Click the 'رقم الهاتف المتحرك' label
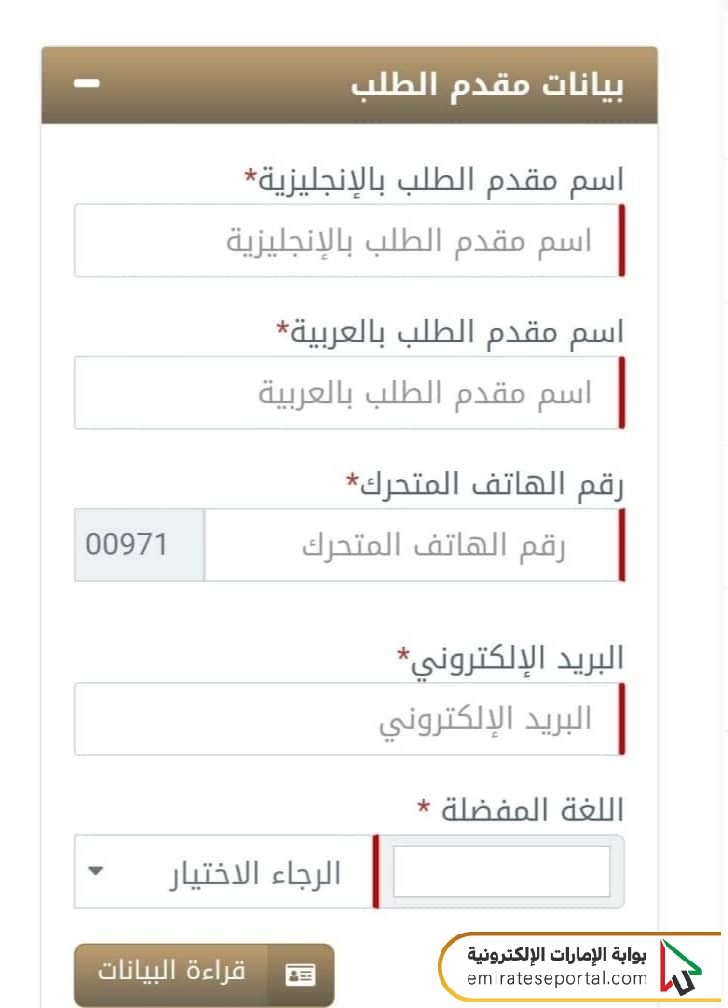The height and width of the screenshot is (1008, 728). coord(485,484)
